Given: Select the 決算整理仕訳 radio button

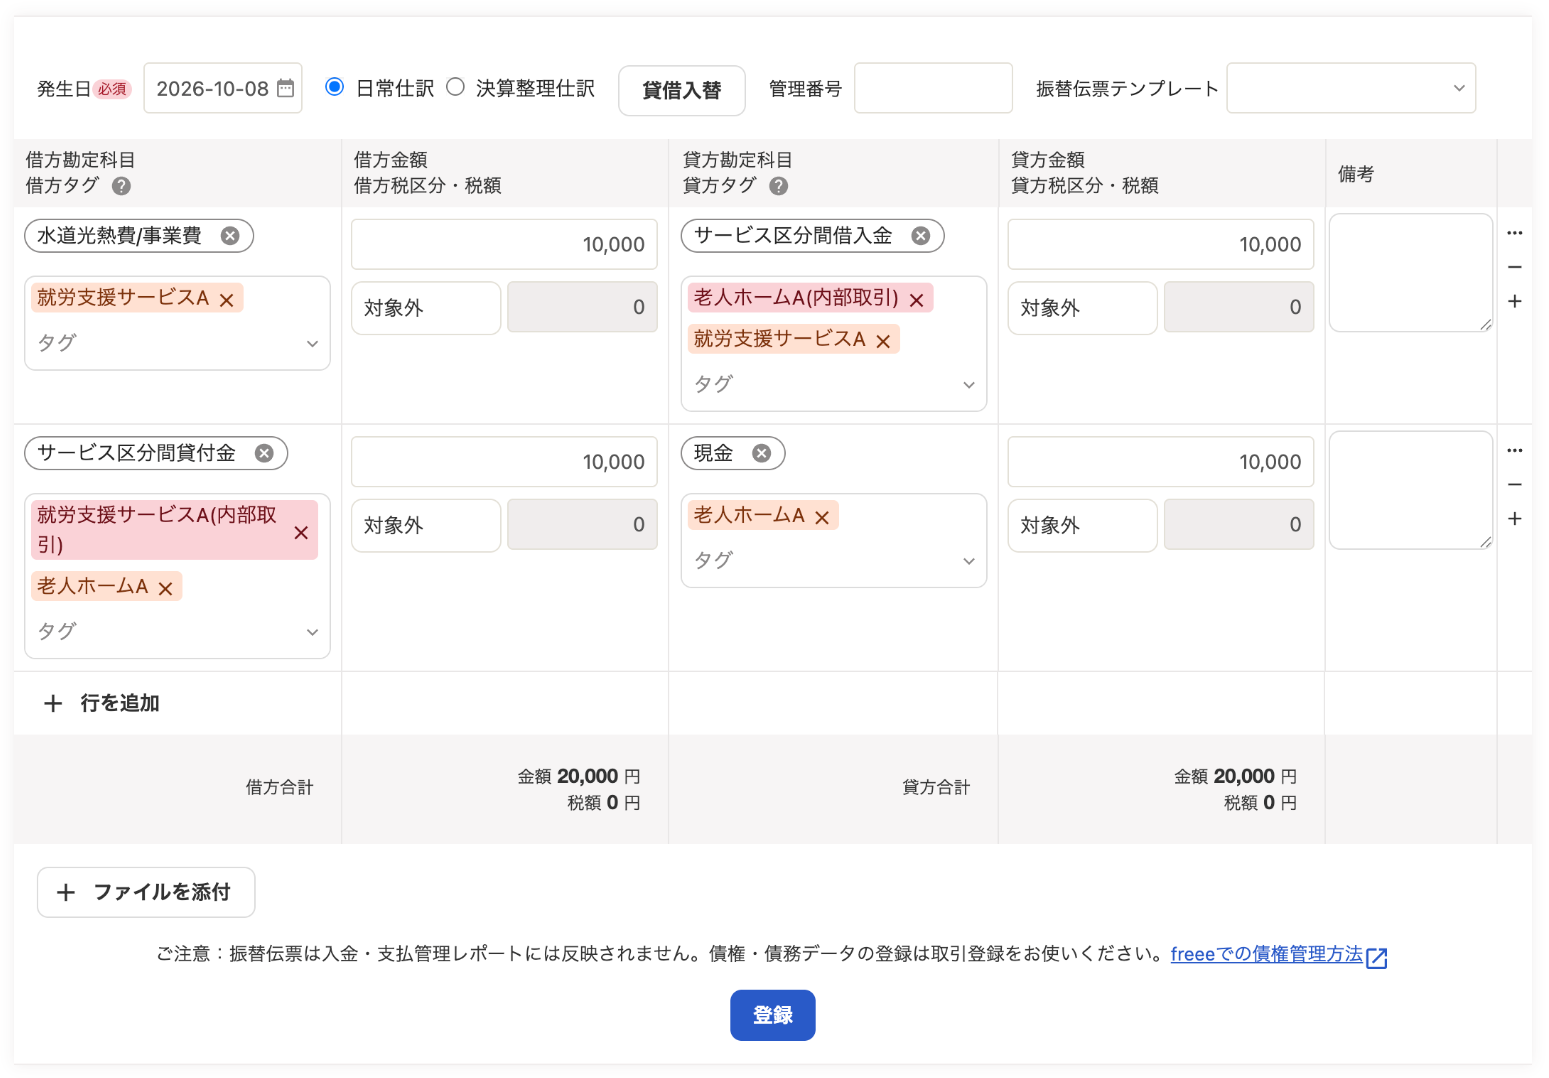Looking at the screenshot, I should 455,87.
